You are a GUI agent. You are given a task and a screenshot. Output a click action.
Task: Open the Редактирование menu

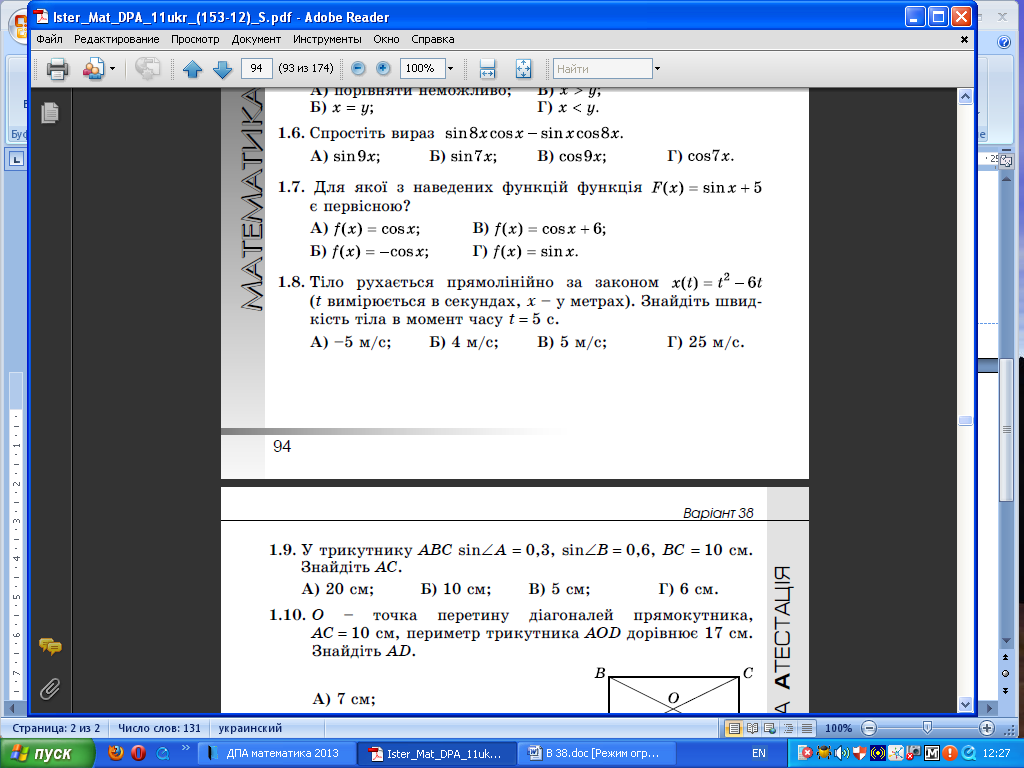click(x=117, y=39)
